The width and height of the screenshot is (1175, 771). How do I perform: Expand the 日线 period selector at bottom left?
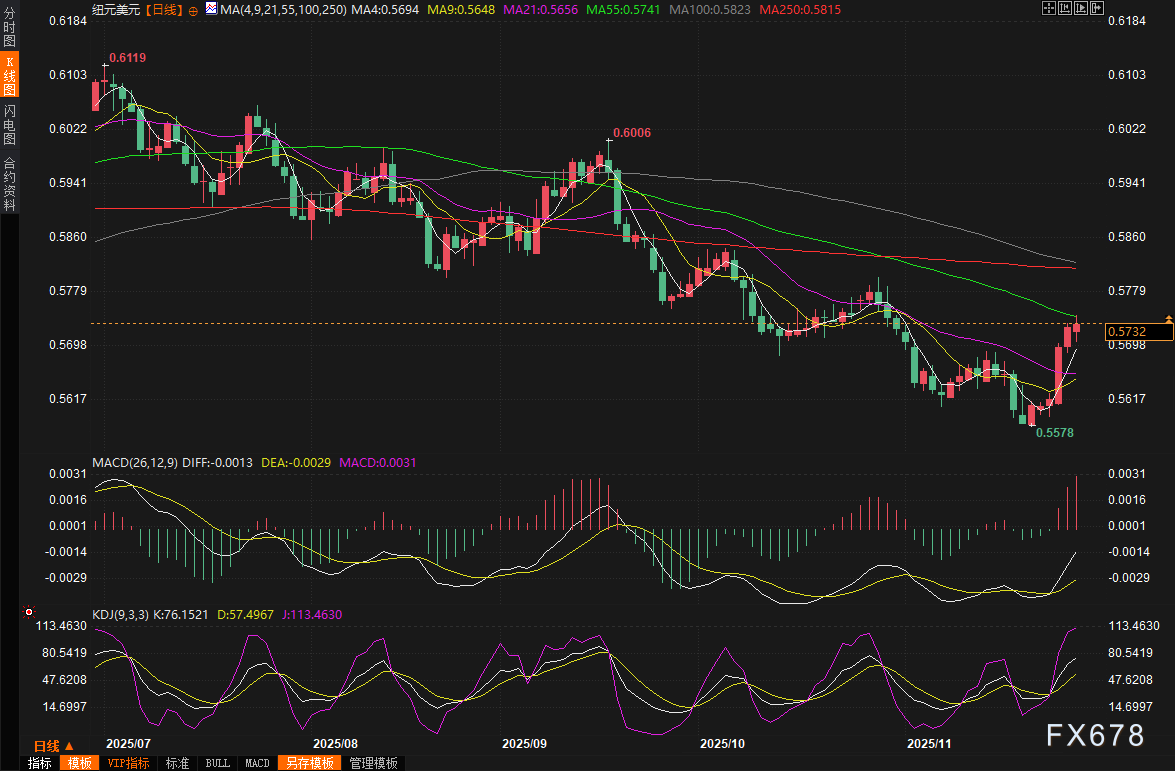53,746
